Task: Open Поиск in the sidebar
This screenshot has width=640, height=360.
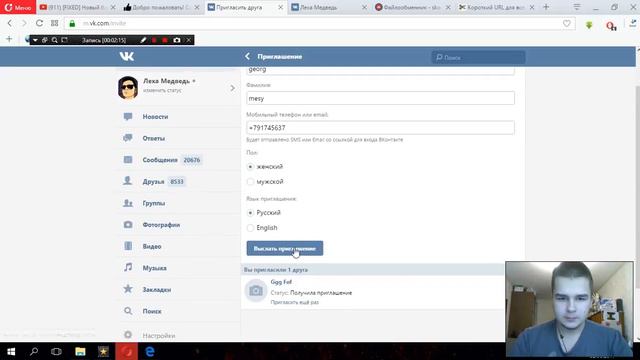Action: [x=179, y=311]
